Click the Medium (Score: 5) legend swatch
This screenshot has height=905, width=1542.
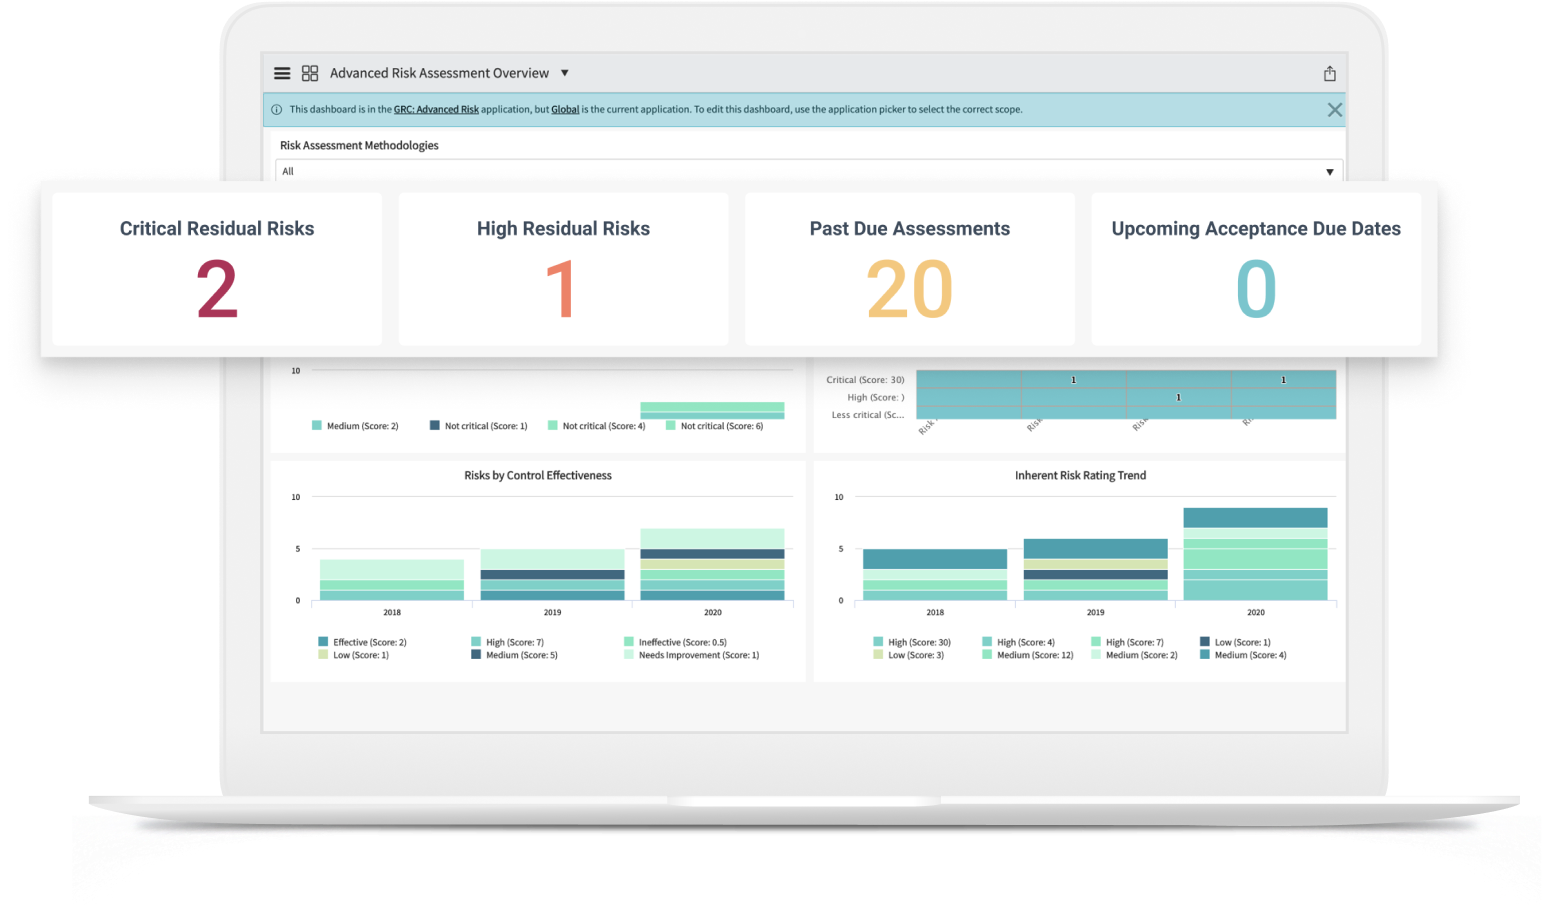click(476, 655)
